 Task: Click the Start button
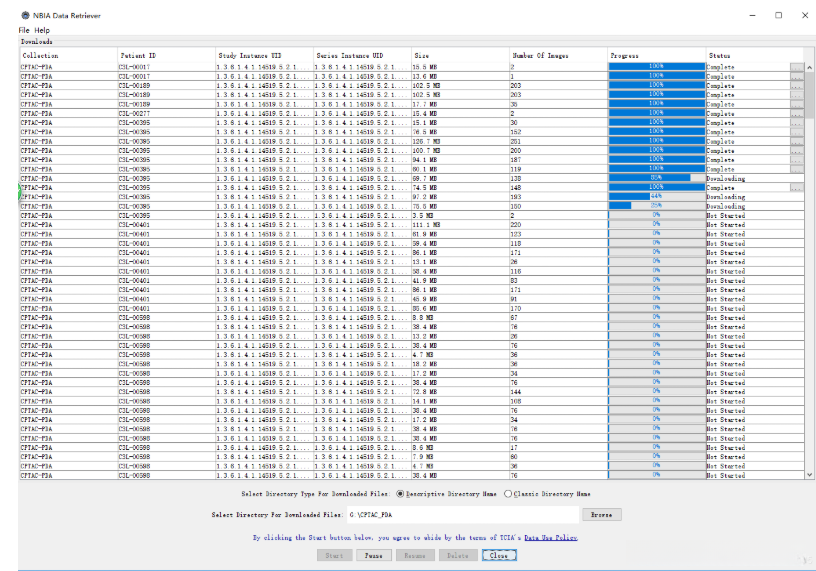(334, 555)
